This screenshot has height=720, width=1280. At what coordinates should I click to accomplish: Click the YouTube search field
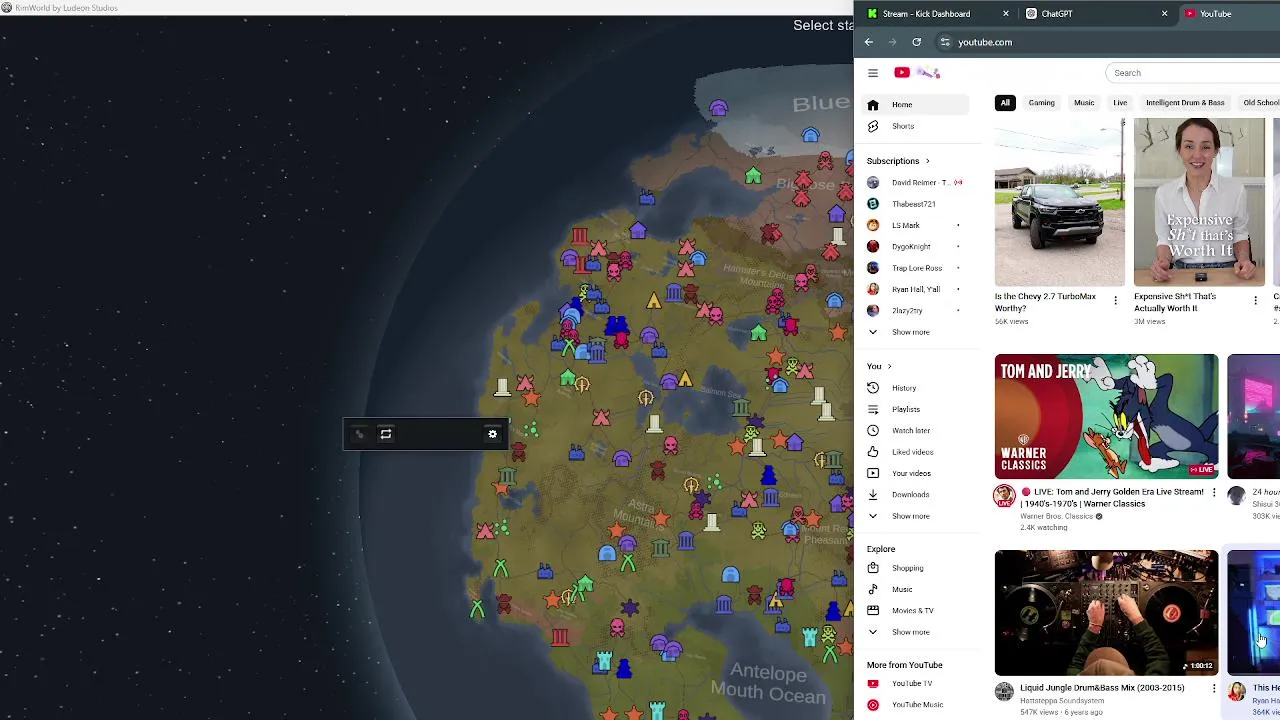point(1193,73)
